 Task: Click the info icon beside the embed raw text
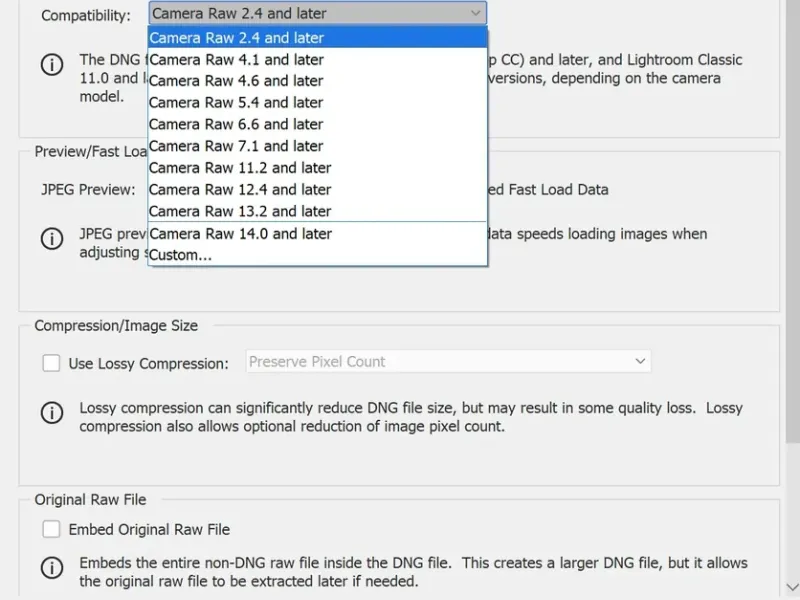[x=51, y=568]
